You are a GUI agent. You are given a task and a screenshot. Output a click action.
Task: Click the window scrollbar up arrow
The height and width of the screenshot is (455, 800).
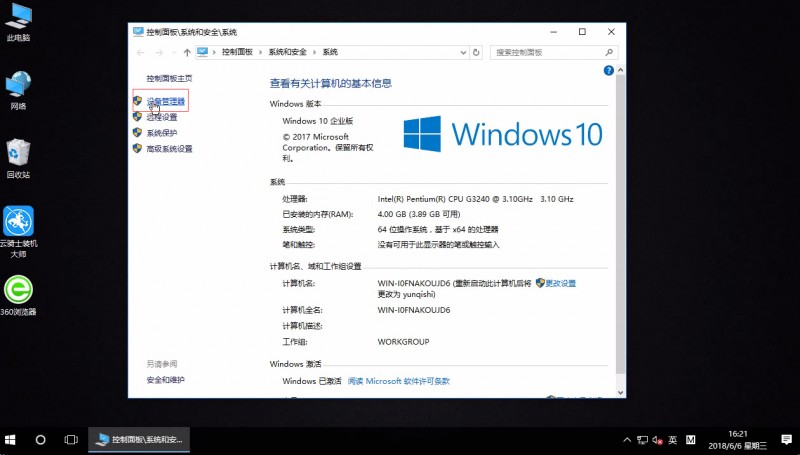pos(620,70)
